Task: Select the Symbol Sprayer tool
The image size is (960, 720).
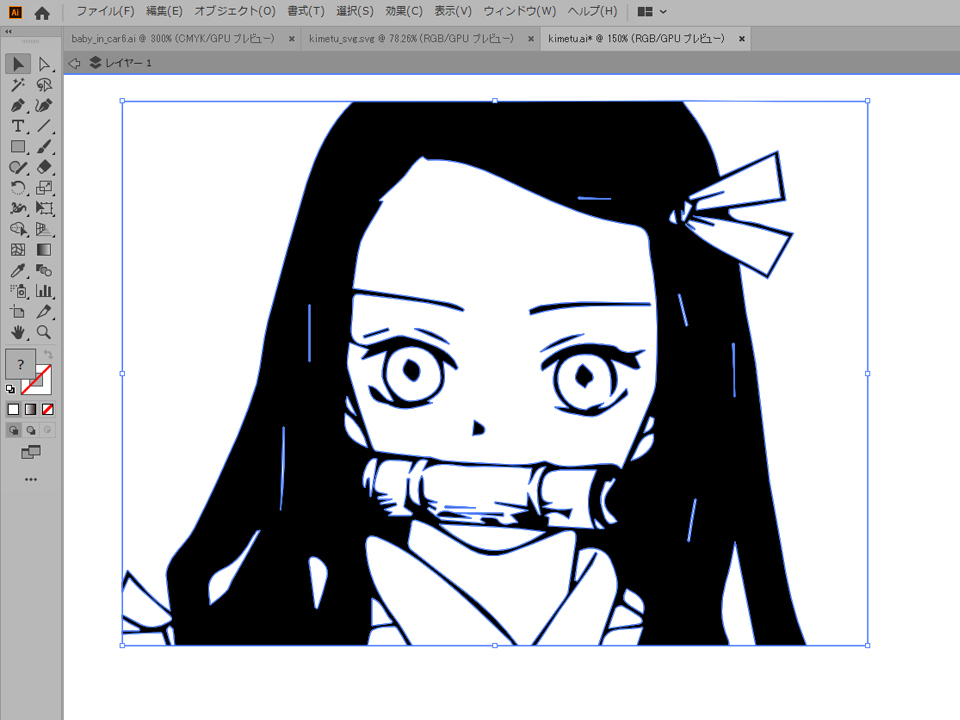Action: point(18,291)
